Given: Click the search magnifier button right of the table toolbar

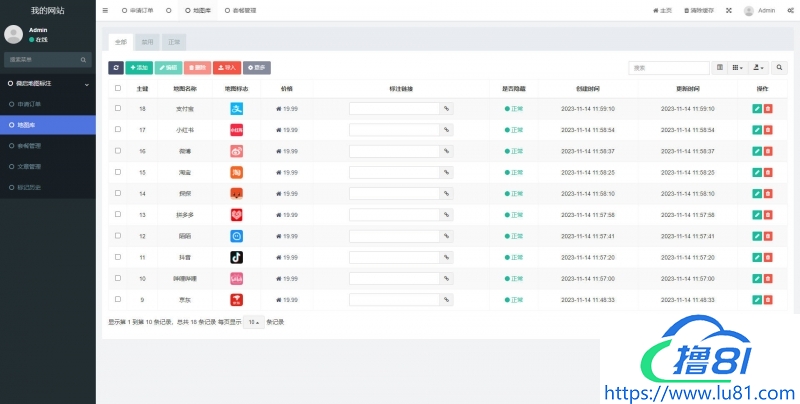Looking at the screenshot, I should pyautogui.click(x=780, y=68).
